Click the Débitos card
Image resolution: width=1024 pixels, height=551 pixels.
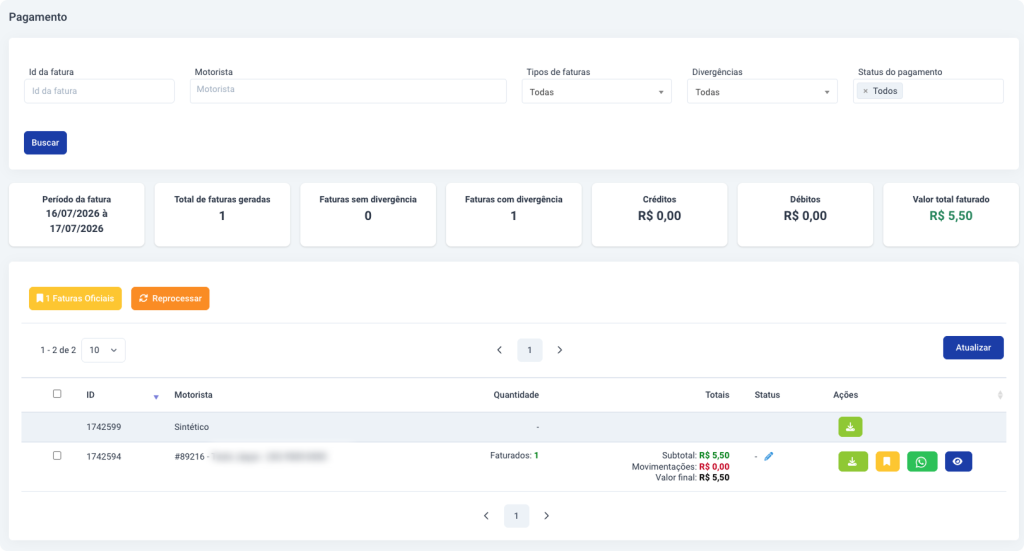pyautogui.click(x=805, y=215)
